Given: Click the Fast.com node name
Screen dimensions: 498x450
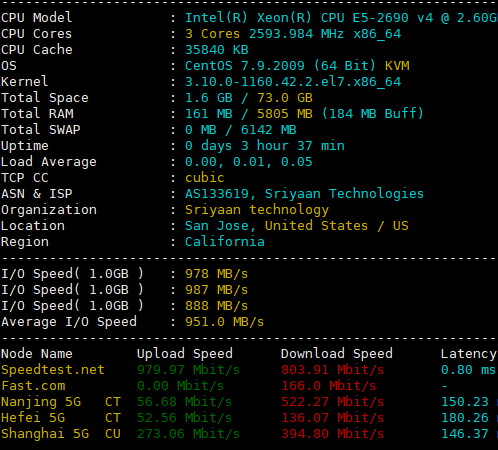Looking at the screenshot, I should 33,386.
